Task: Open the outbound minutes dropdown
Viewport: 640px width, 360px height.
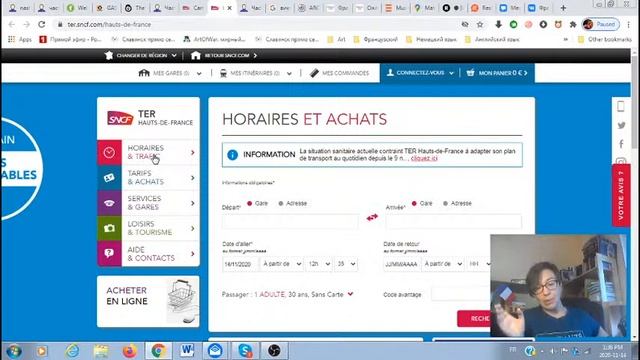Action: pyautogui.click(x=346, y=264)
